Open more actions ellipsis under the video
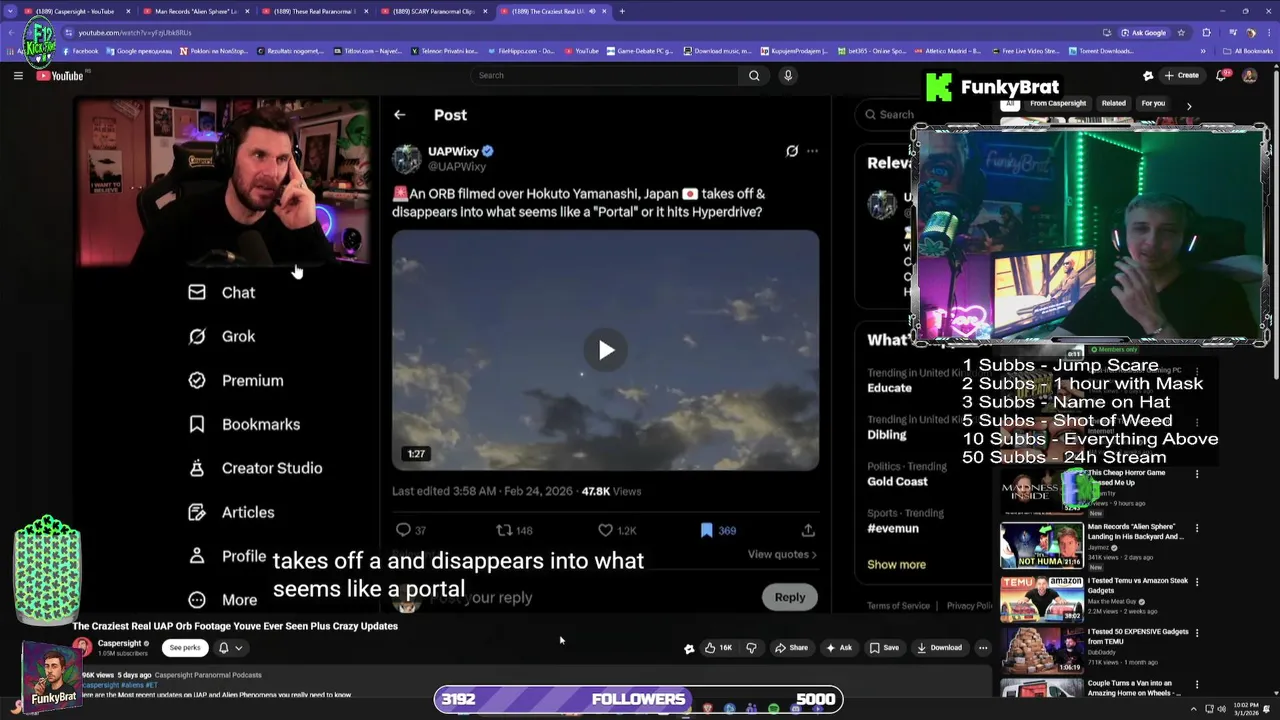Image resolution: width=1280 pixels, height=720 pixels. click(x=983, y=648)
